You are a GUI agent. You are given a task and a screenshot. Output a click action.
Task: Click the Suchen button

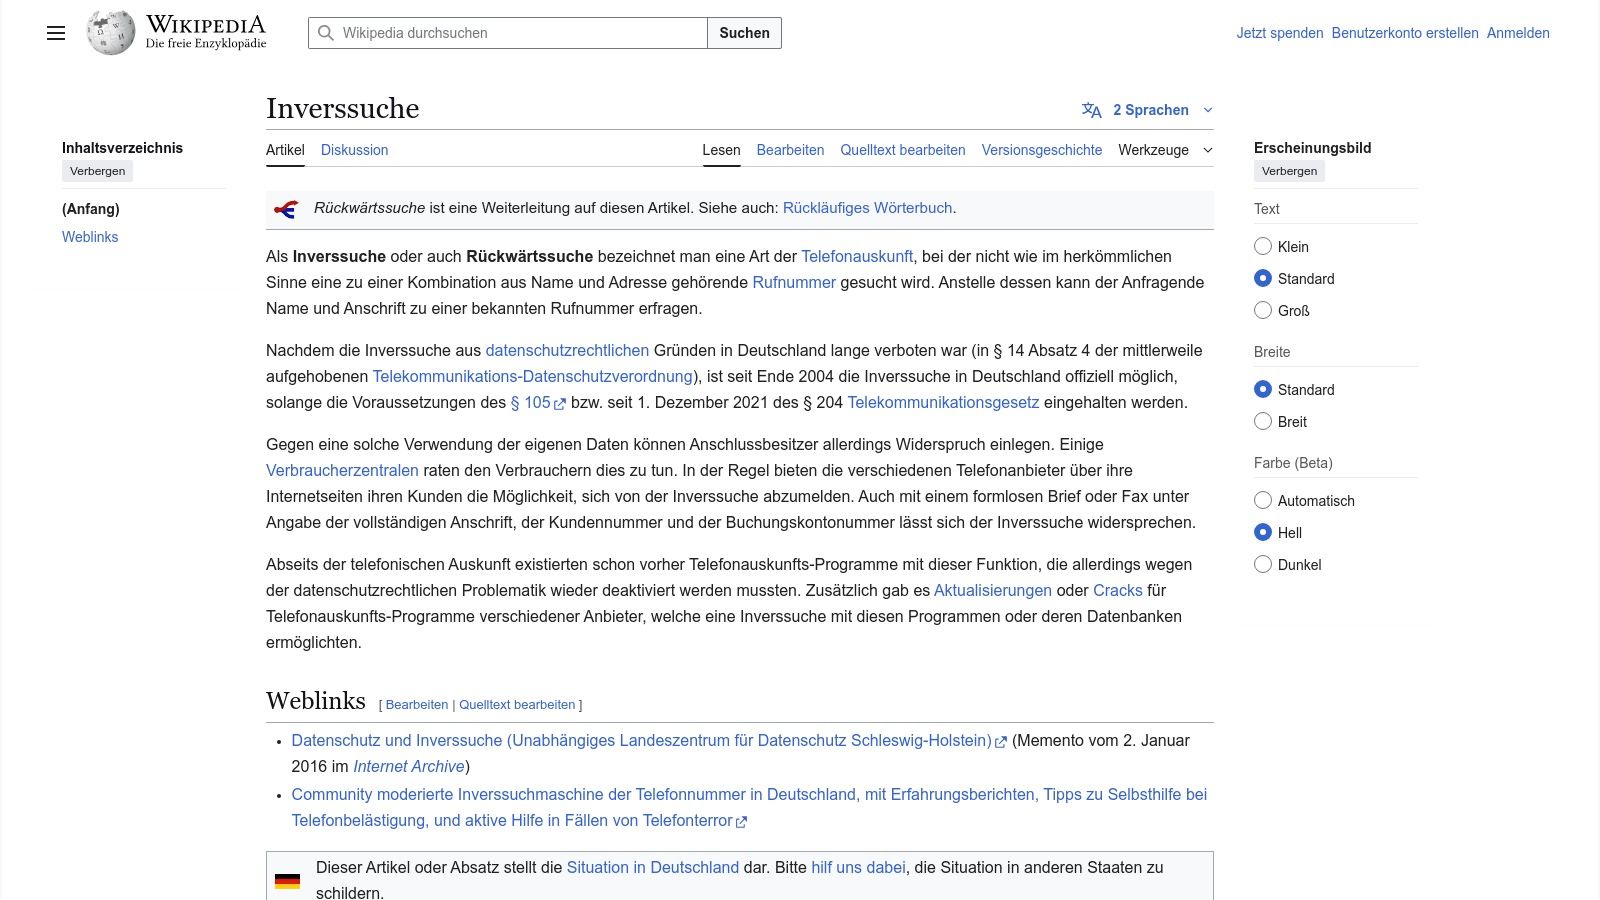click(745, 33)
